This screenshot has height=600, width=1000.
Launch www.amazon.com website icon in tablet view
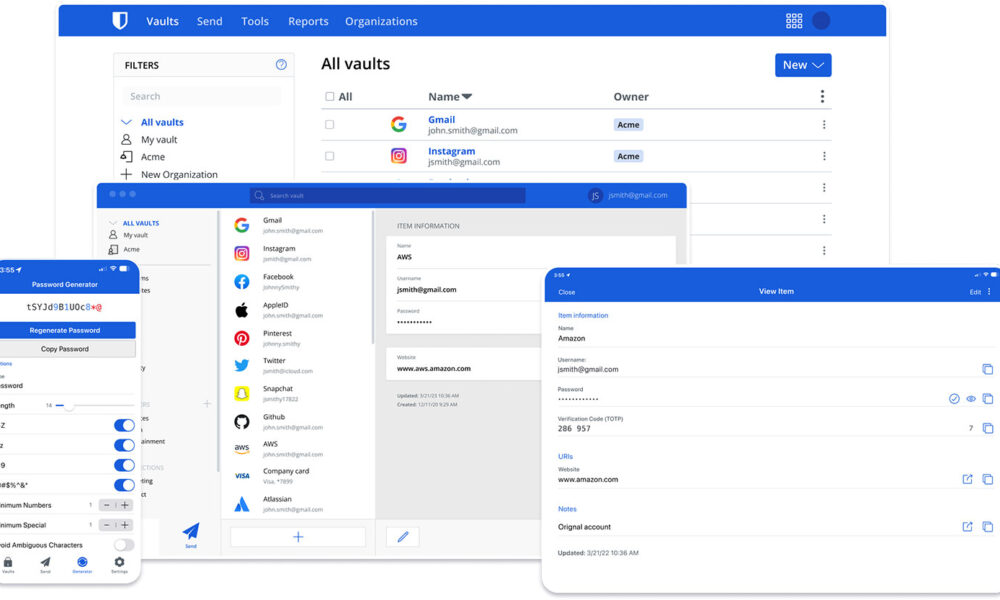967,479
